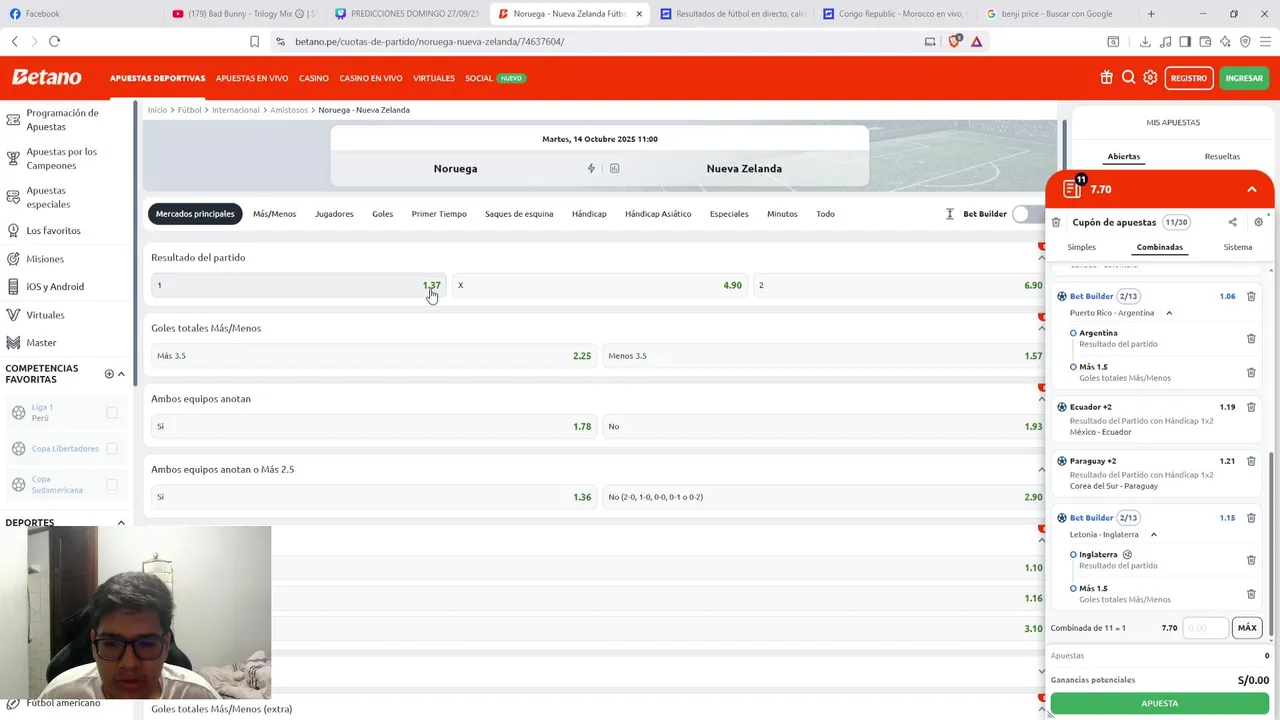Image resolution: width=1280 pixels, height=720 pixels.
Task: Toggle browser sidebar panel icon
Action: [x=1185, y=41]
